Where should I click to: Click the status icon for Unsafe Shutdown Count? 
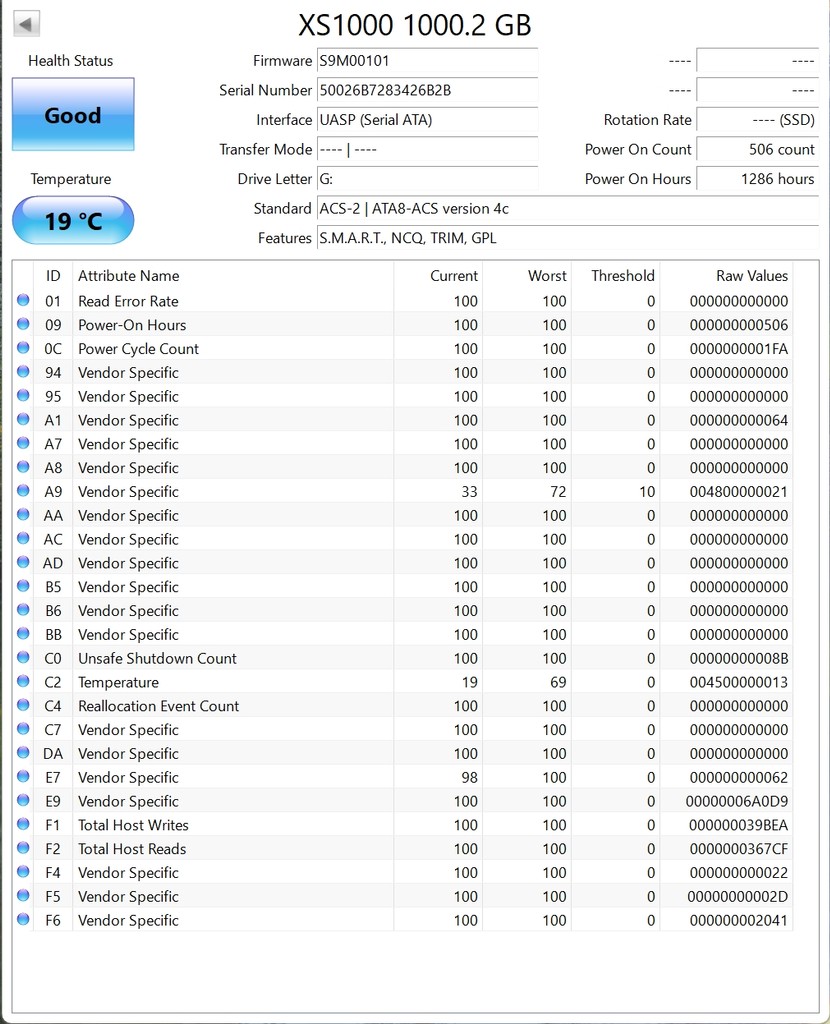tap(24, 658)
